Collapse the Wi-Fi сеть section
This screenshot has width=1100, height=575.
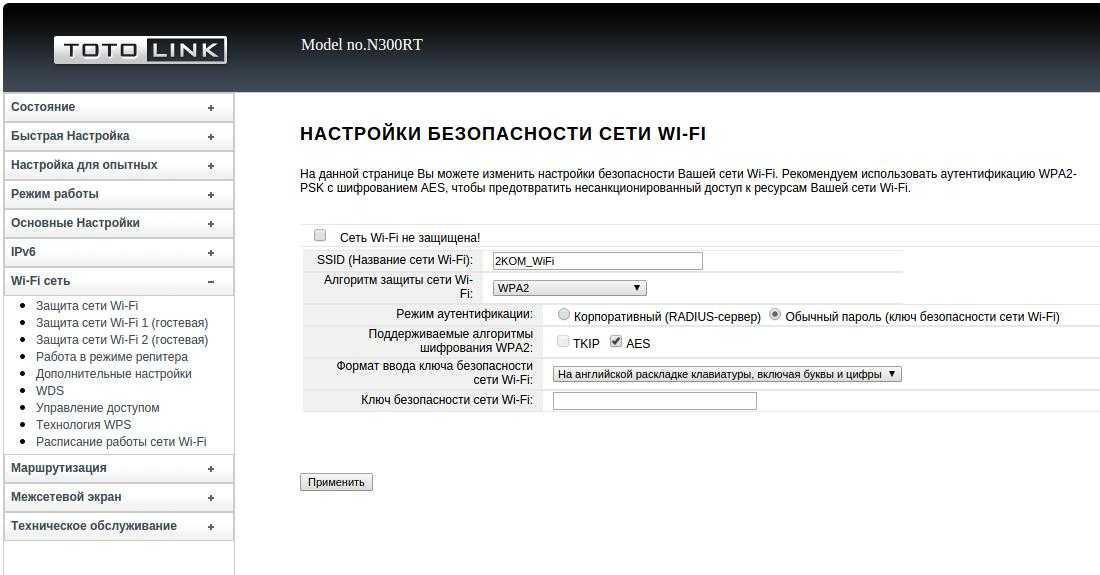click(x=118, y=281)
